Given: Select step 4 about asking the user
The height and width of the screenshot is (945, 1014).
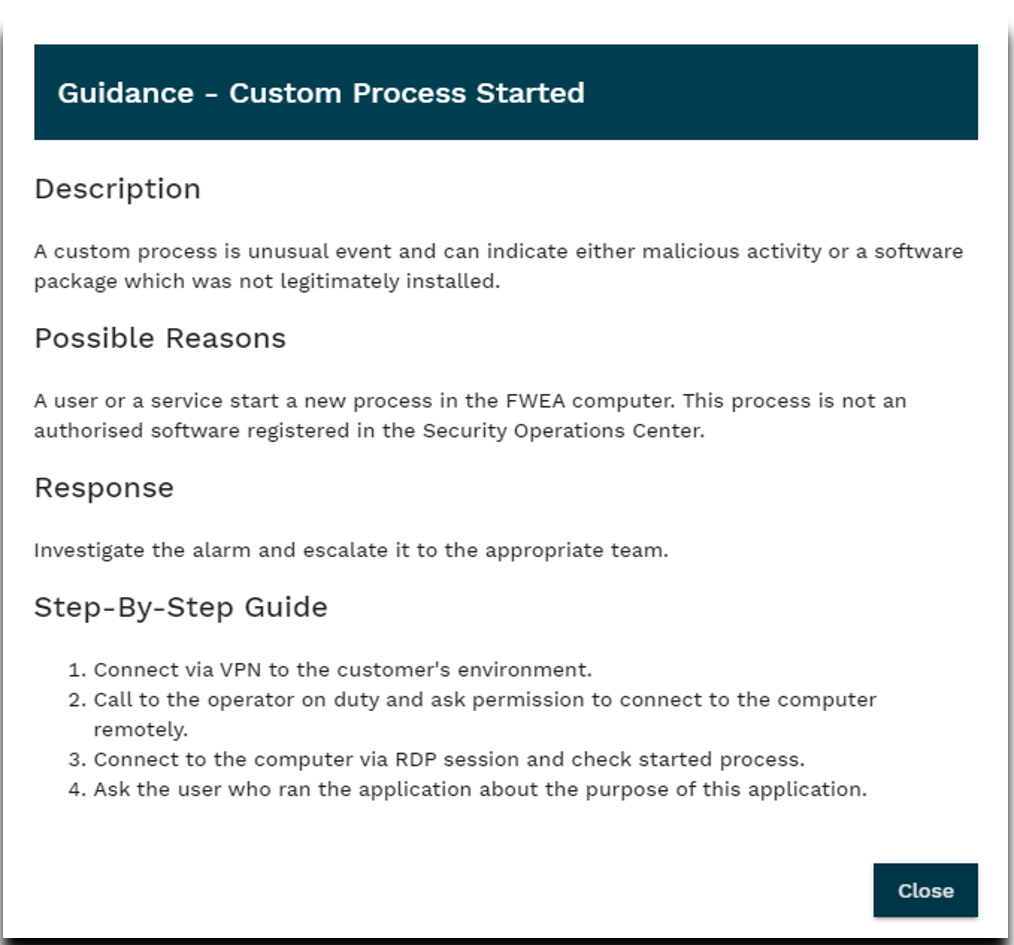Looking at the screenshot, I should pos(480,789).
